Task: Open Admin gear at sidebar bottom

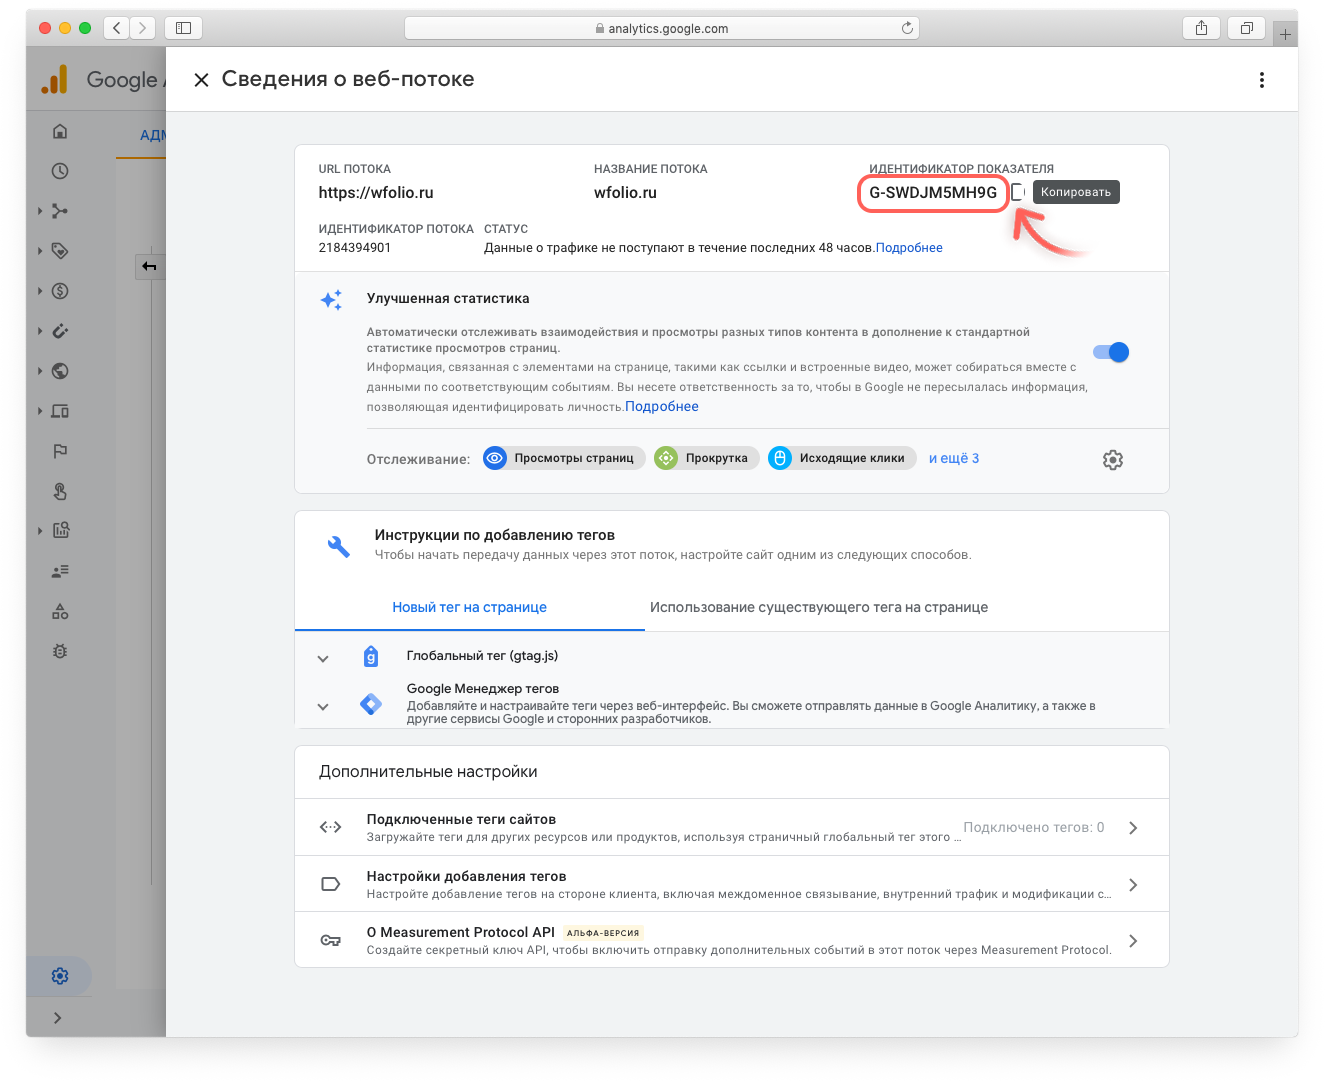Action: [60, 976]
